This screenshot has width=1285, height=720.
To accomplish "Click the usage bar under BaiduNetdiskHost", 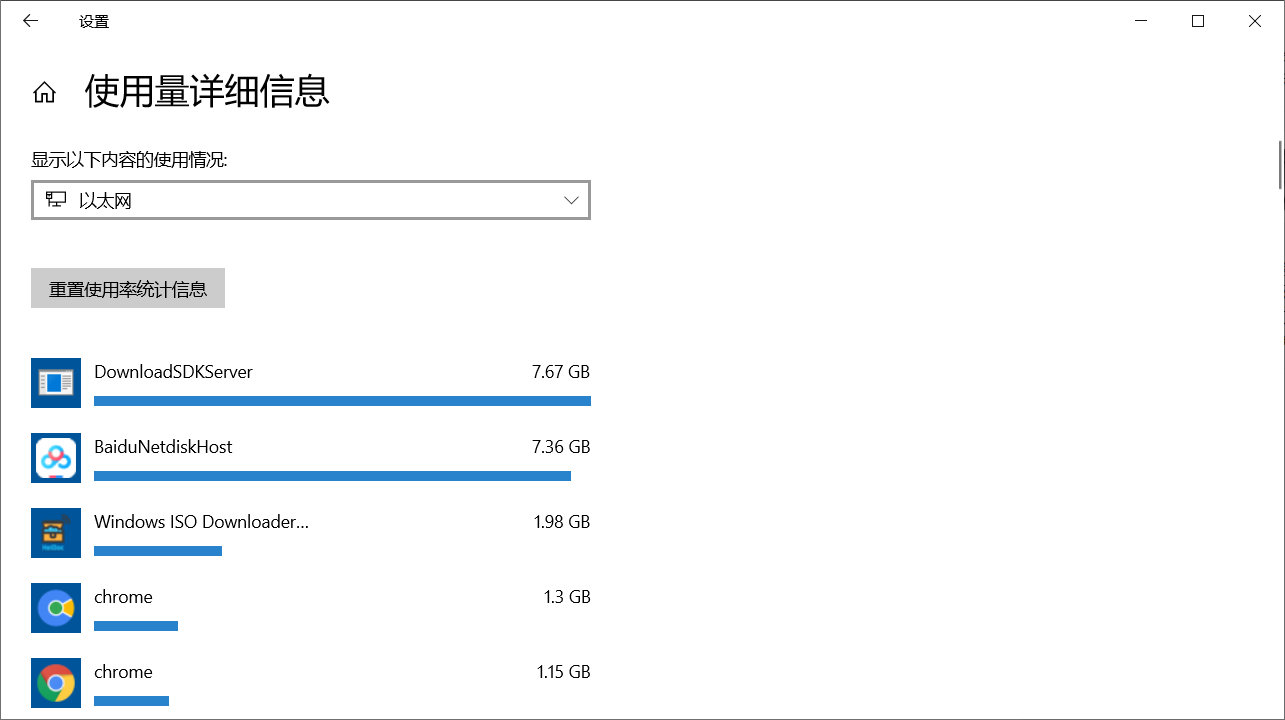I will click(332, 476).
